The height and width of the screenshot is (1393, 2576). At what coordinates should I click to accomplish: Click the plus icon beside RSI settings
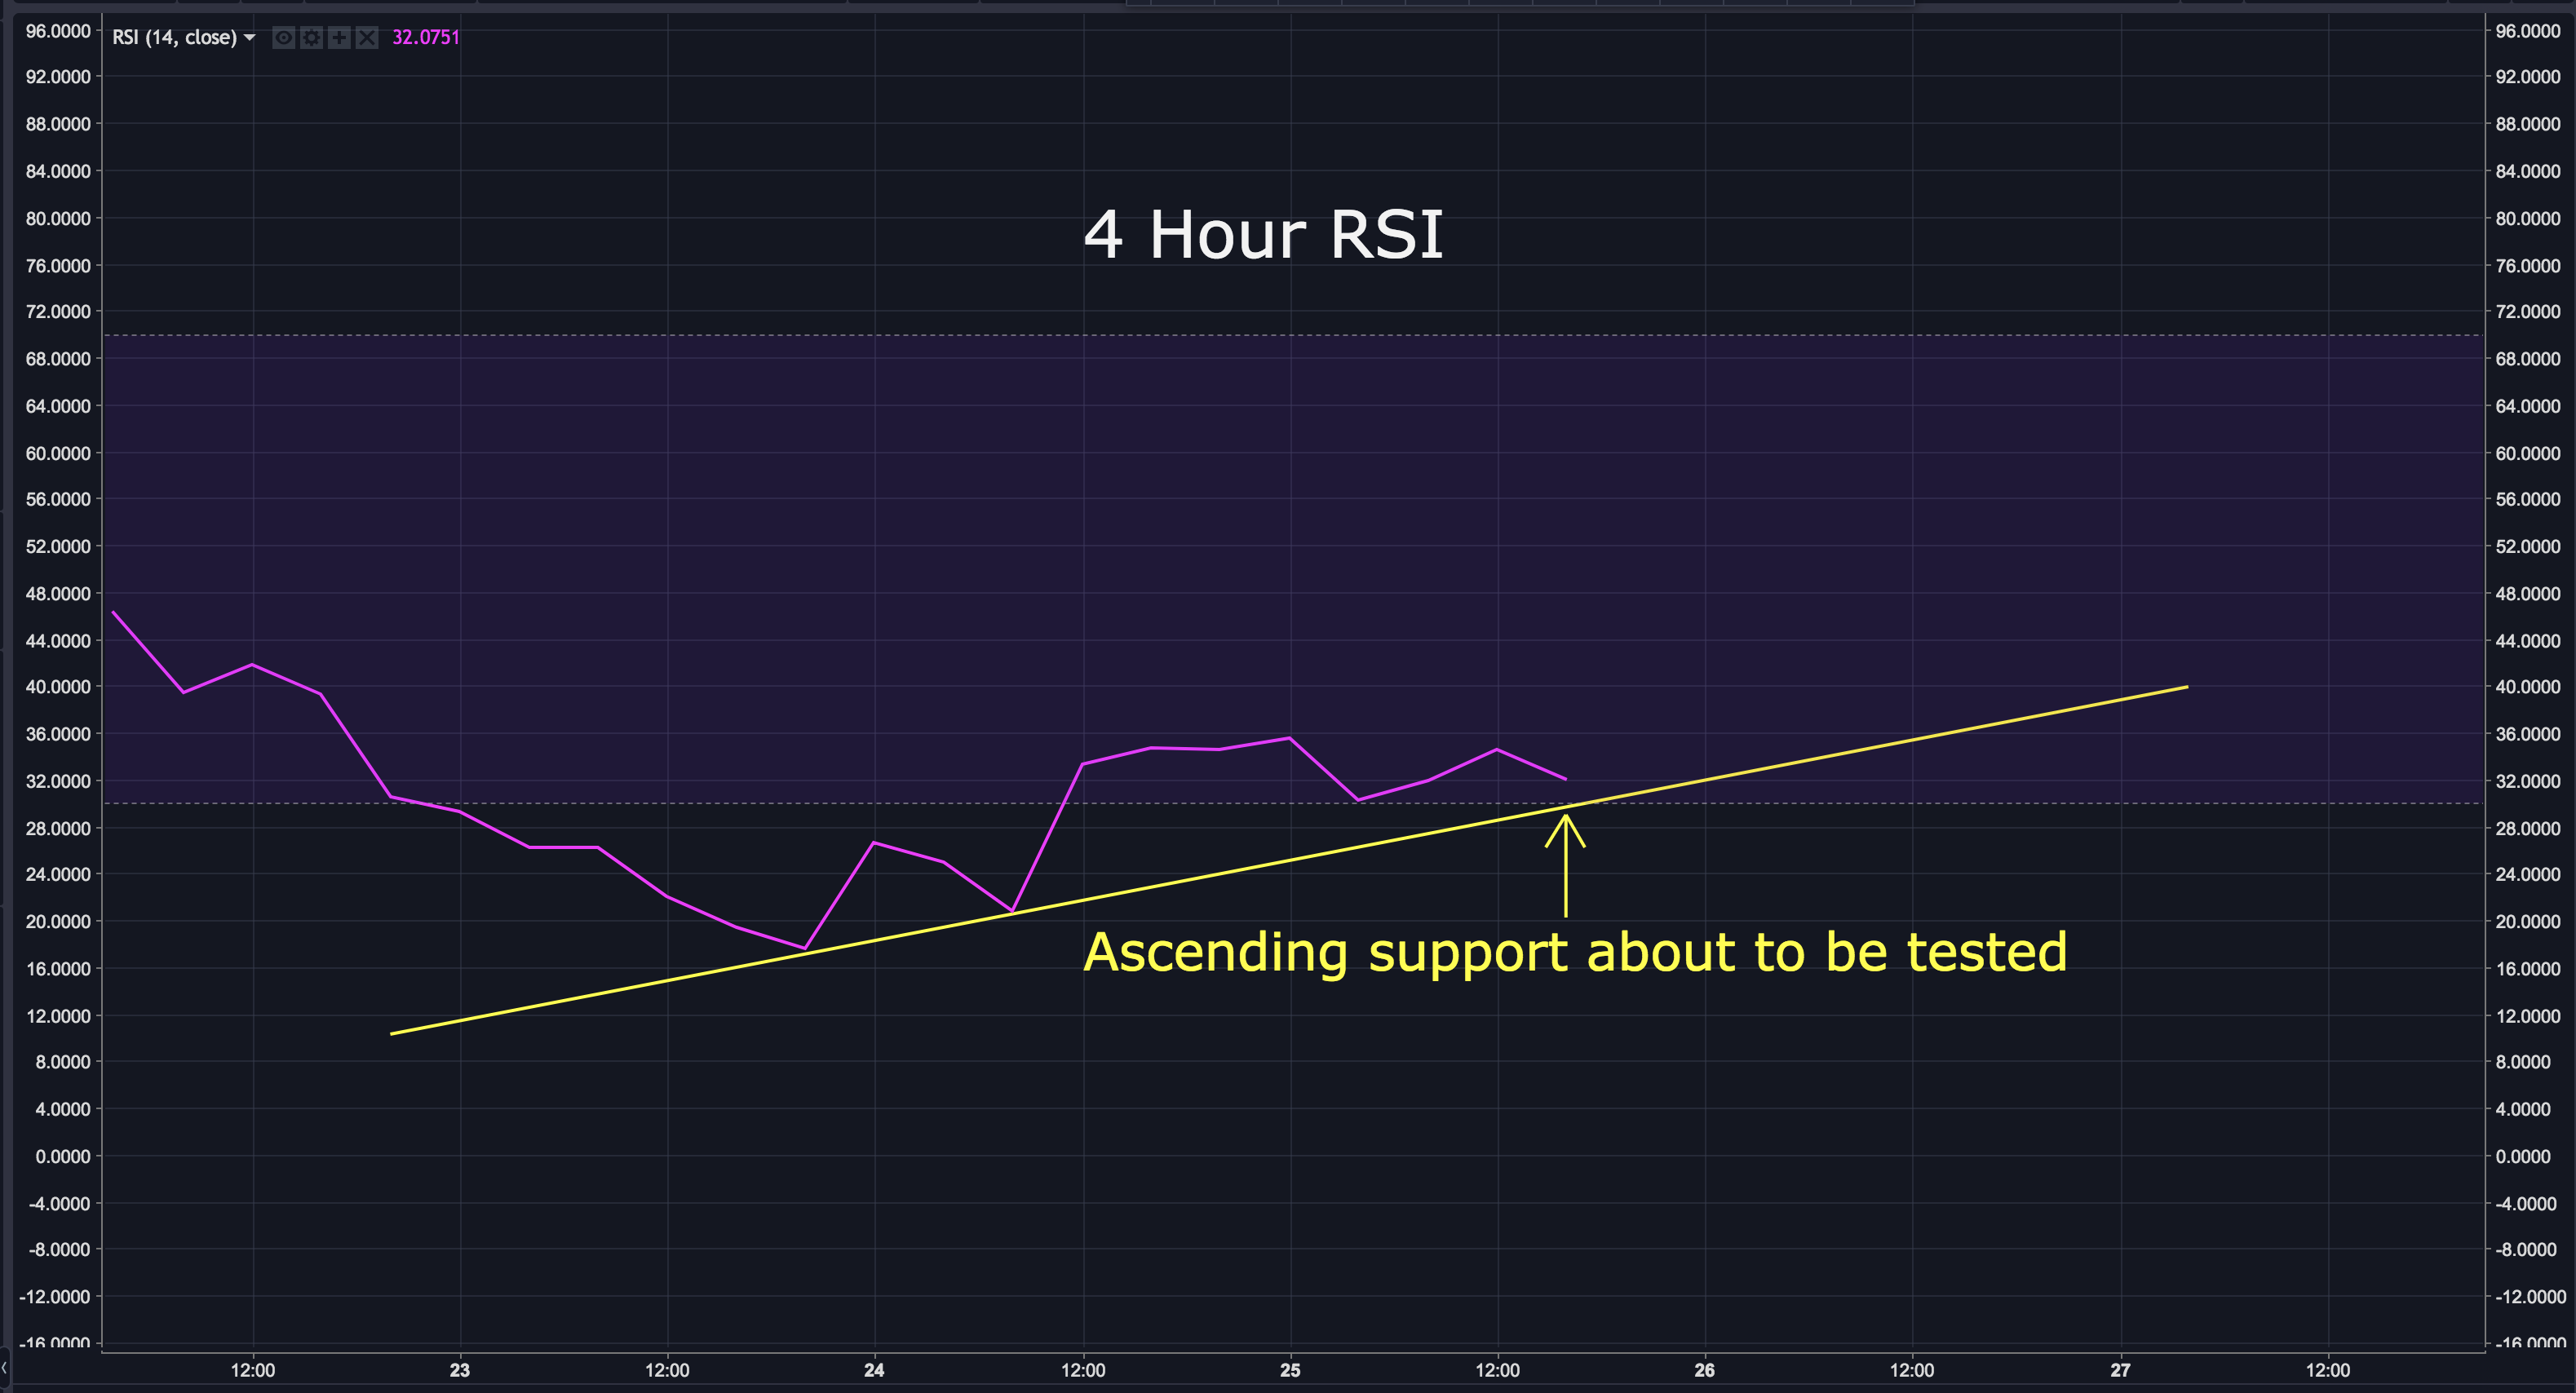click(340, 38)
